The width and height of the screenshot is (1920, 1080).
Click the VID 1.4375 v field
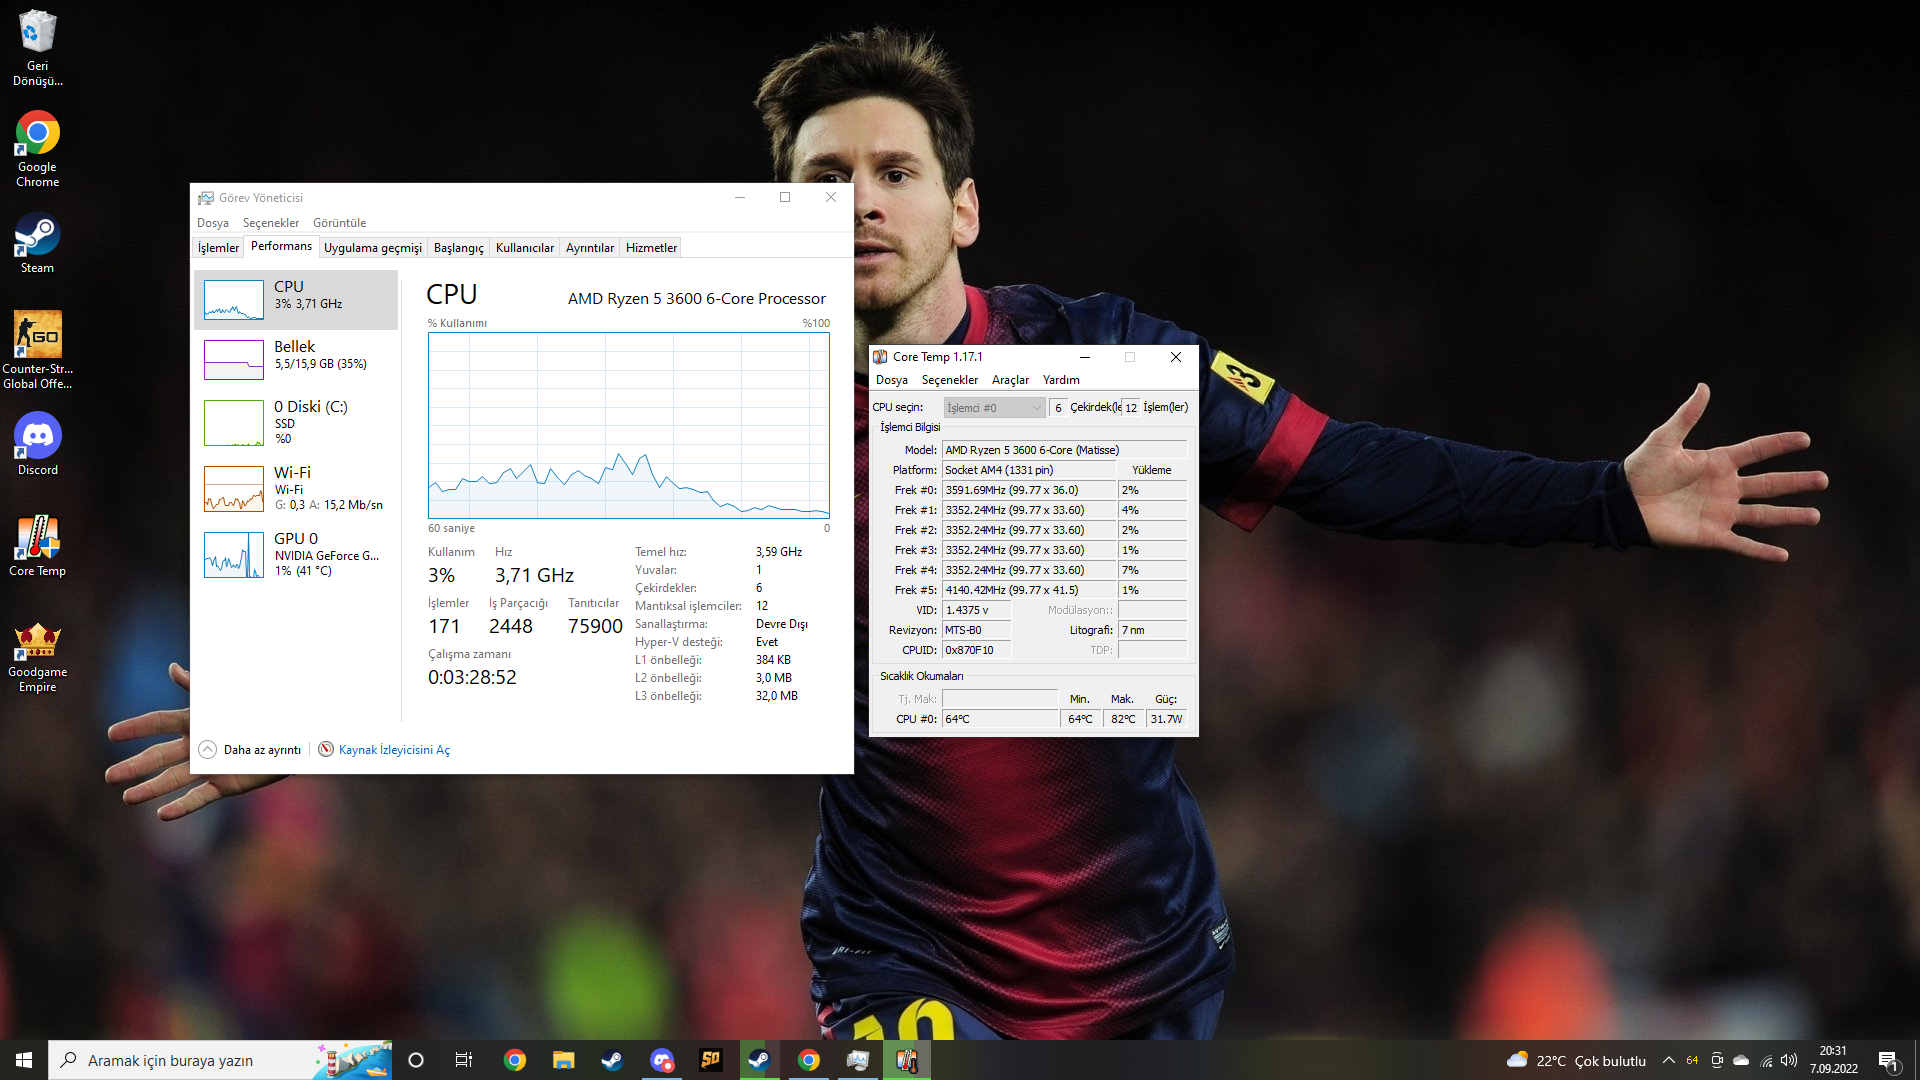coord(976,610)
